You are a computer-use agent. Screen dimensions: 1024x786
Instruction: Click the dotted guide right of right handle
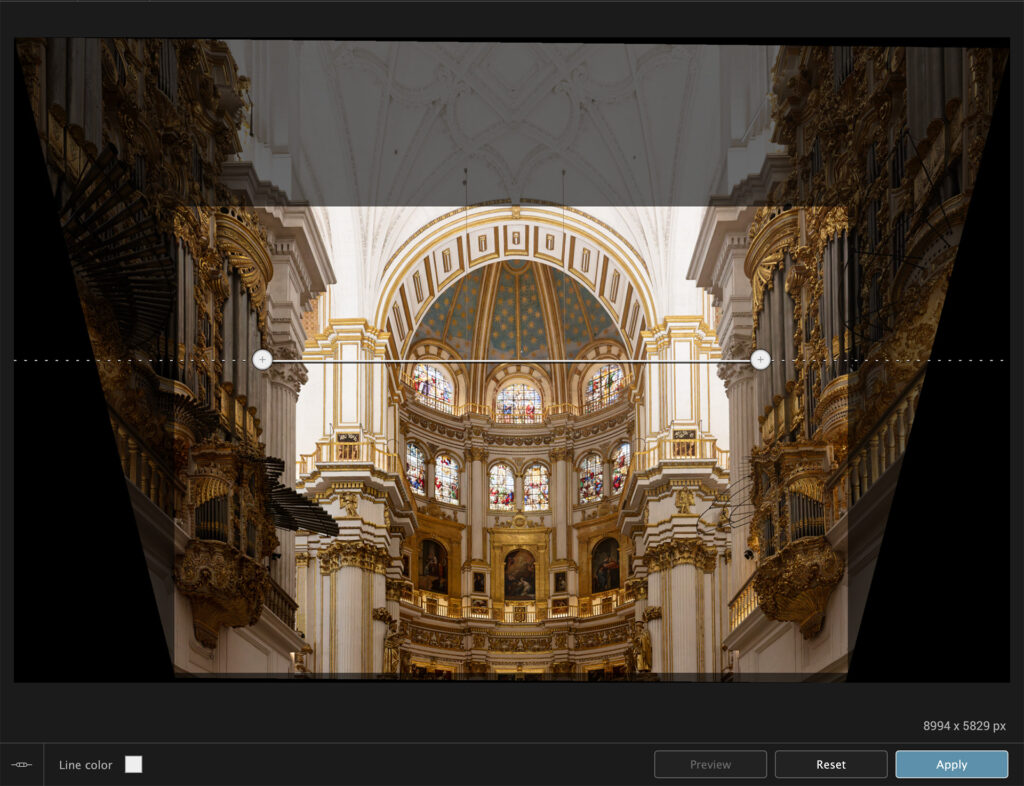point(890,360)
